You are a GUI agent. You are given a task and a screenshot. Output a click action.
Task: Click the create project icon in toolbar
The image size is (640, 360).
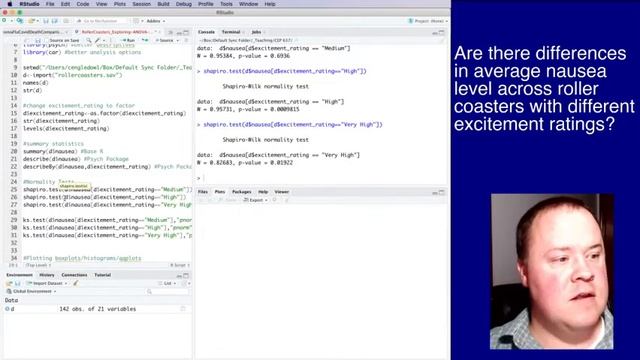tap(19, 21)
